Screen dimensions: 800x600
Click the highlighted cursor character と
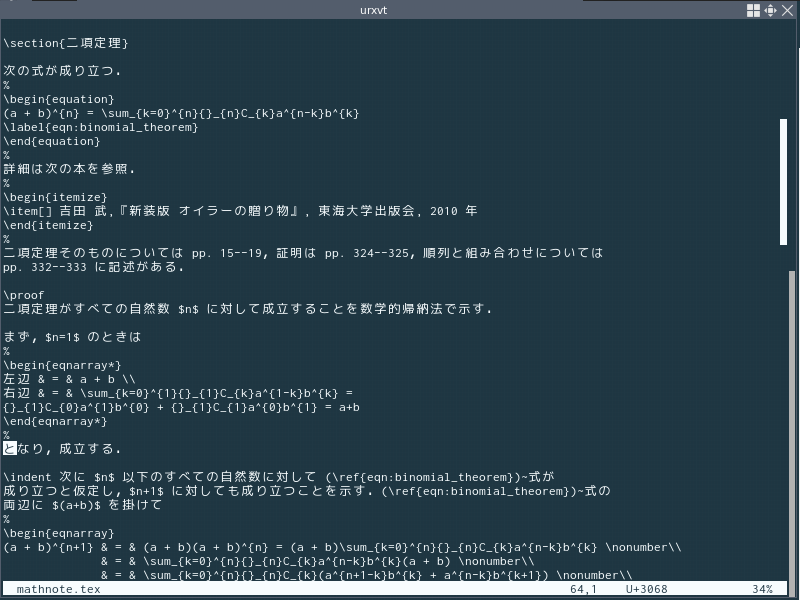tap(10, 449)
